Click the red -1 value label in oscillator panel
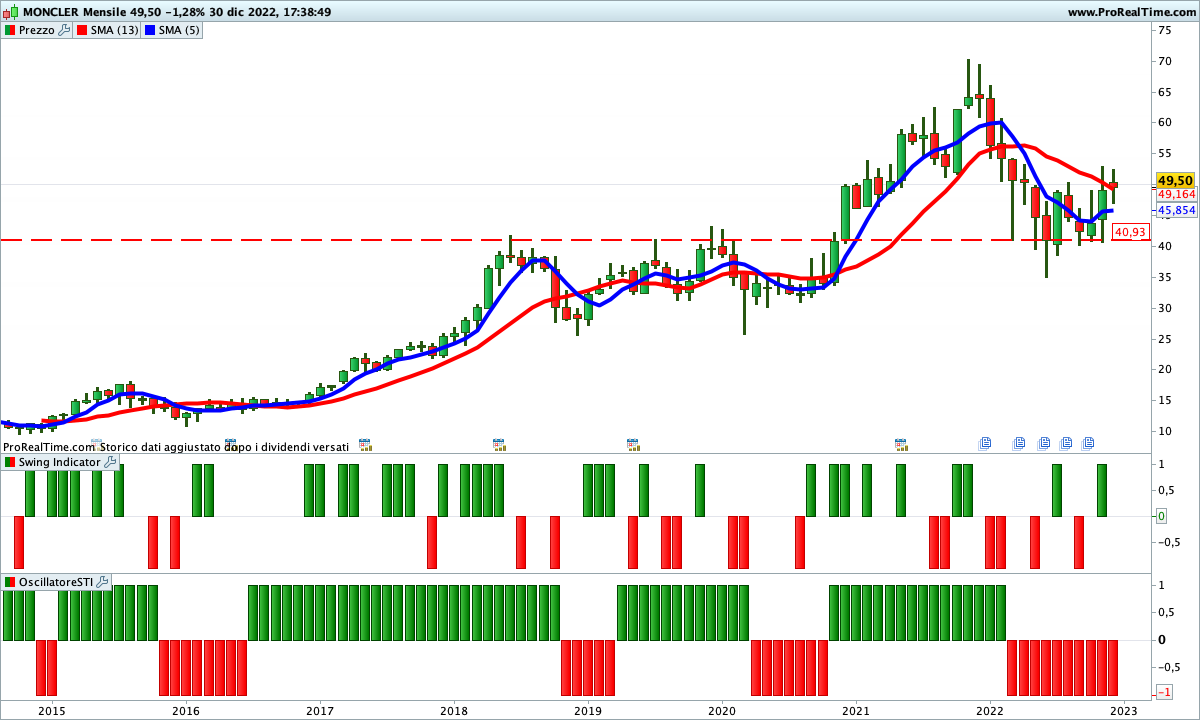The height and width of the screenshot is (720, 1200). click(x=1164, y=693)
